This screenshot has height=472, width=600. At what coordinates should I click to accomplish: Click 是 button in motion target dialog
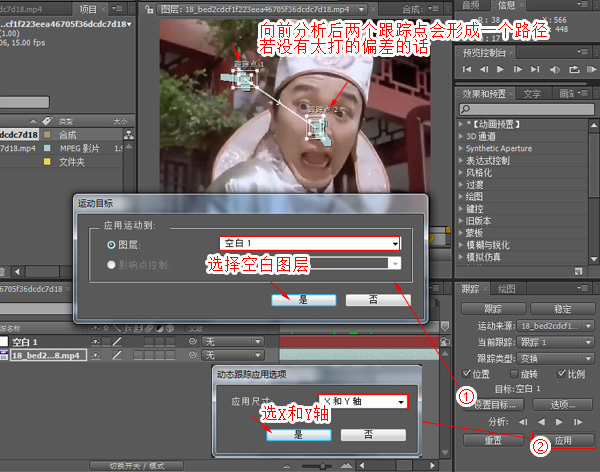[x=303, y=300]
